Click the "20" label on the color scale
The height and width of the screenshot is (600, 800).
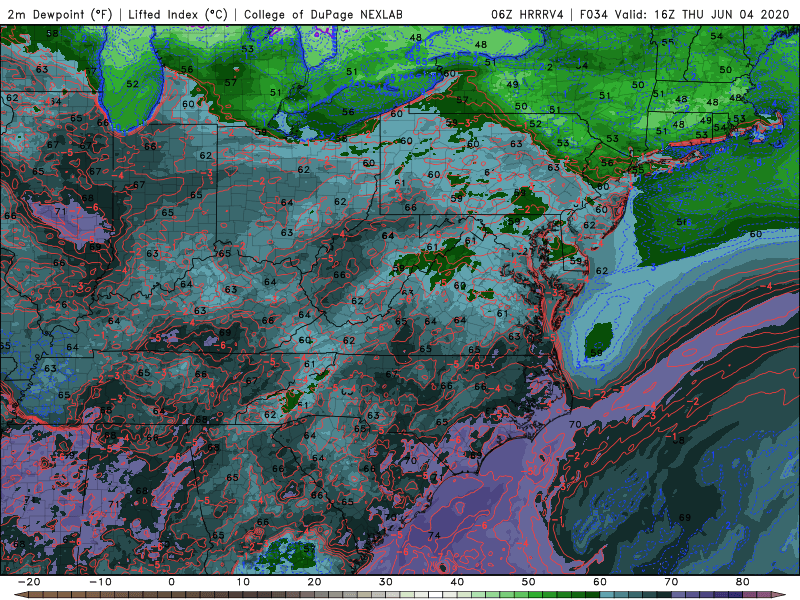(x=314, y=582)
